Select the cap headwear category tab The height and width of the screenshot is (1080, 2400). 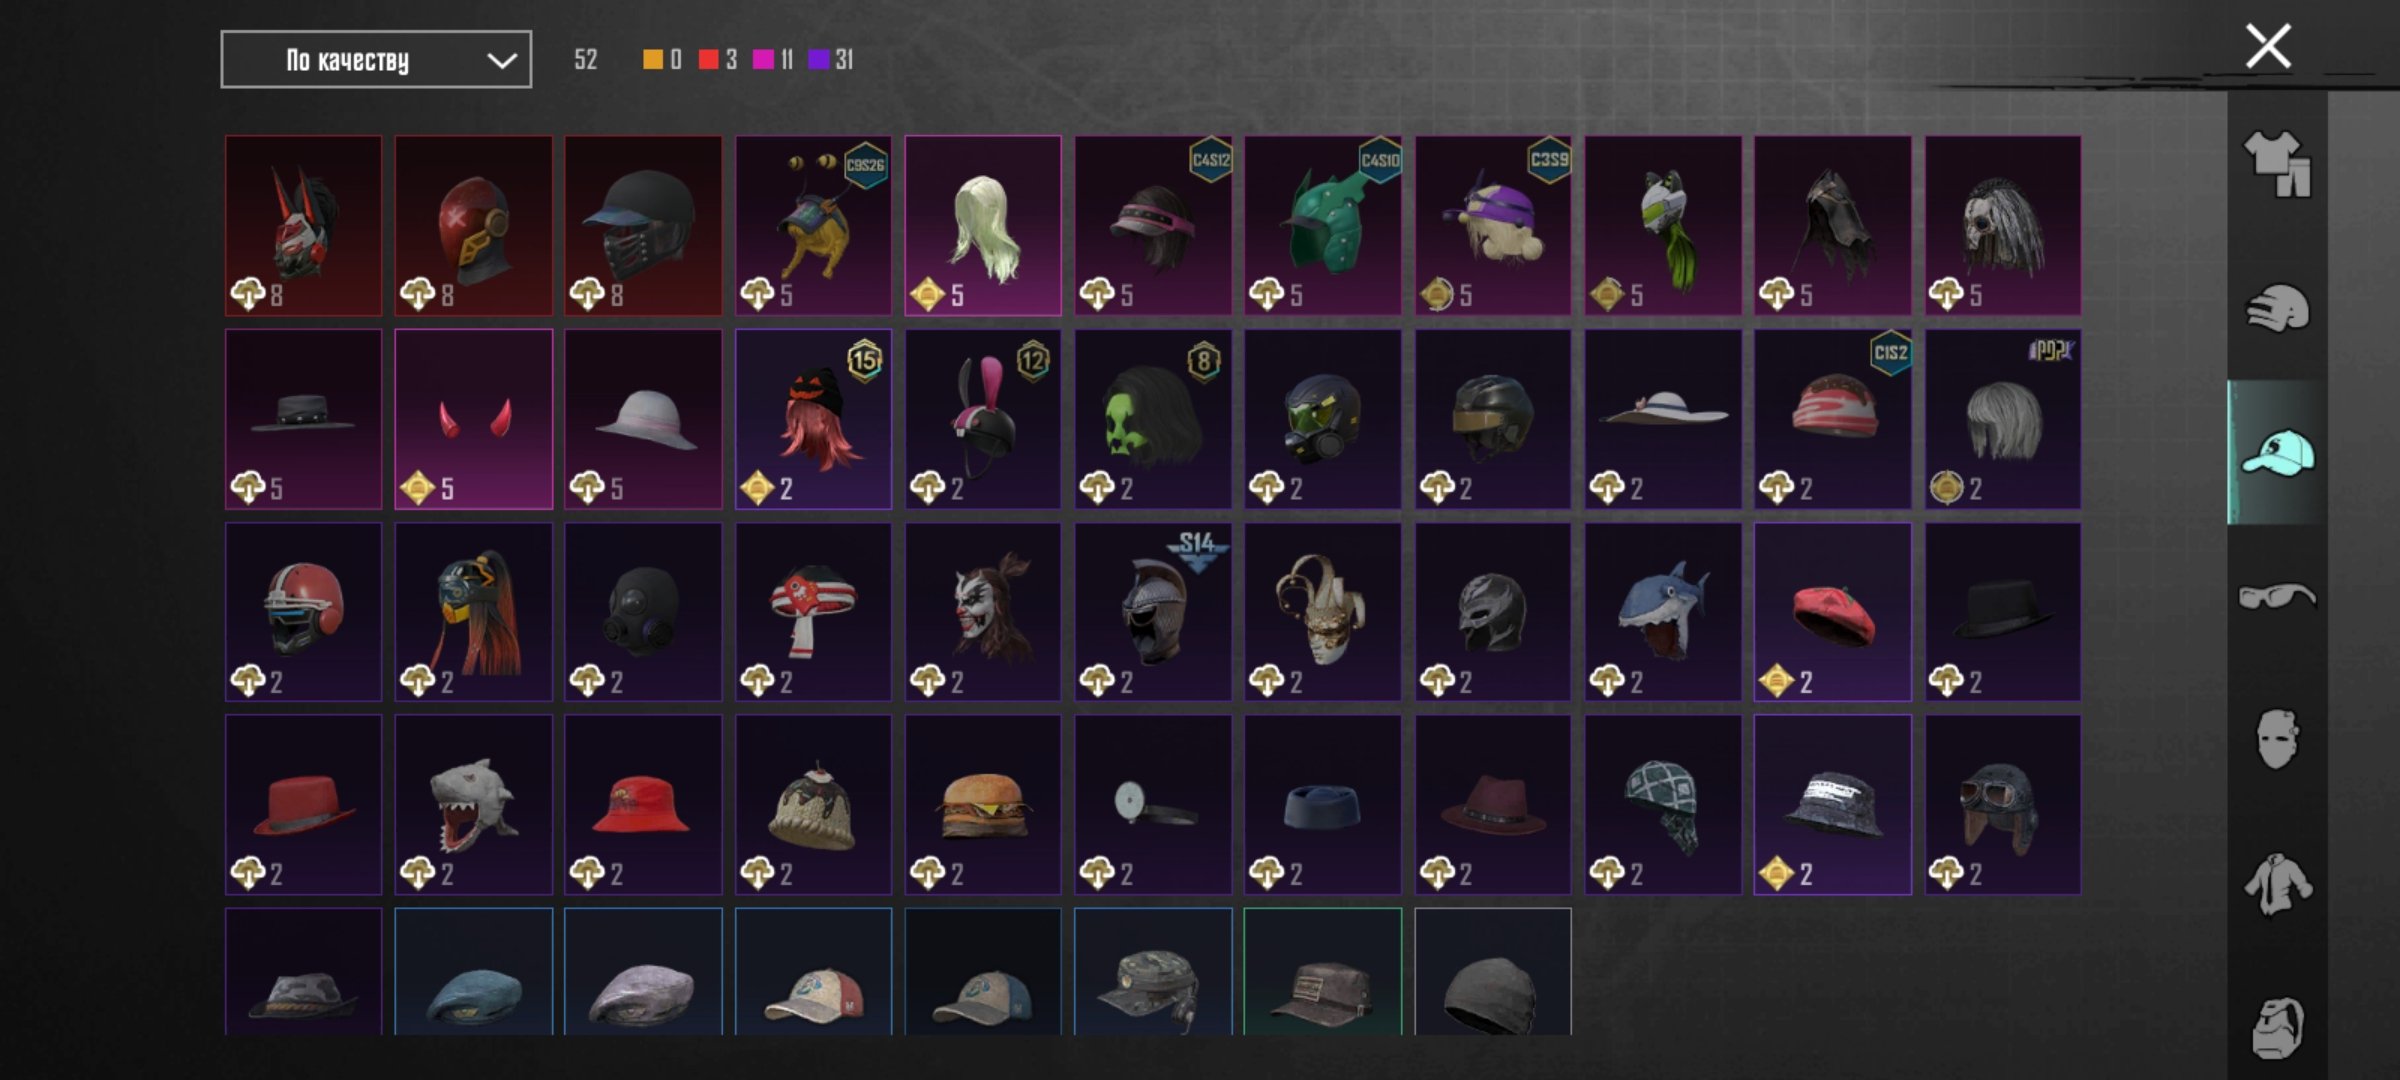(2277, 452)
